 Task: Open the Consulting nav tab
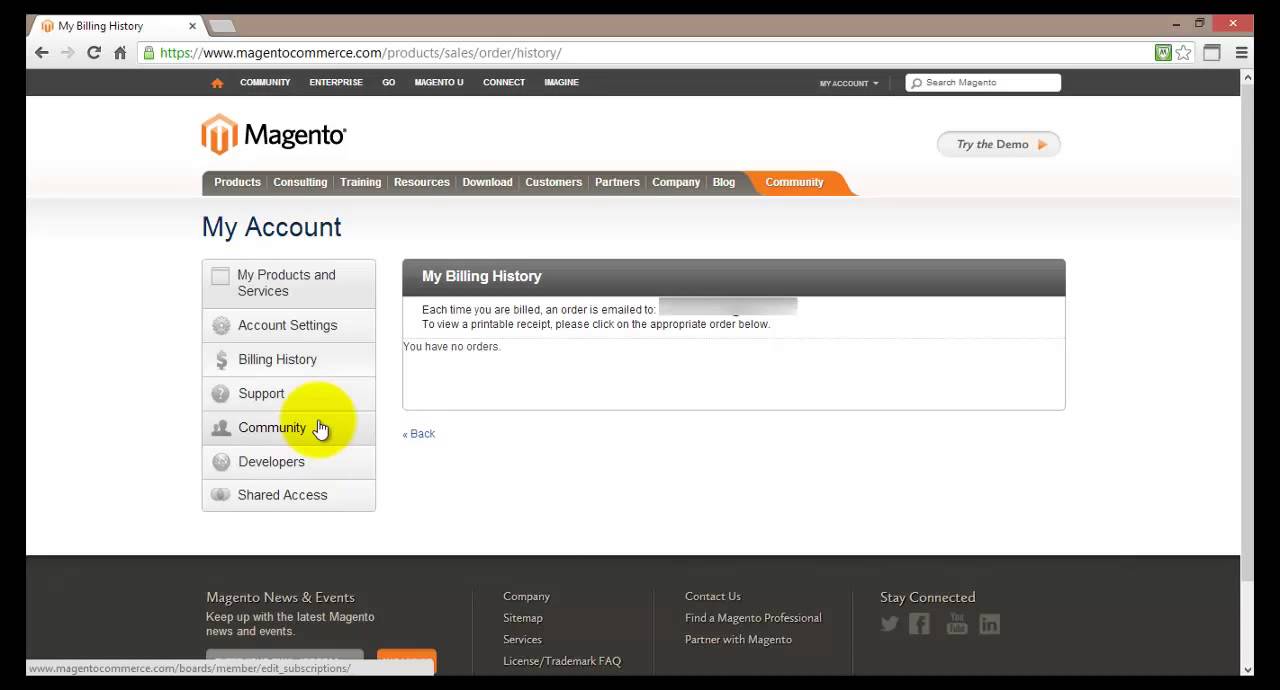300,182
